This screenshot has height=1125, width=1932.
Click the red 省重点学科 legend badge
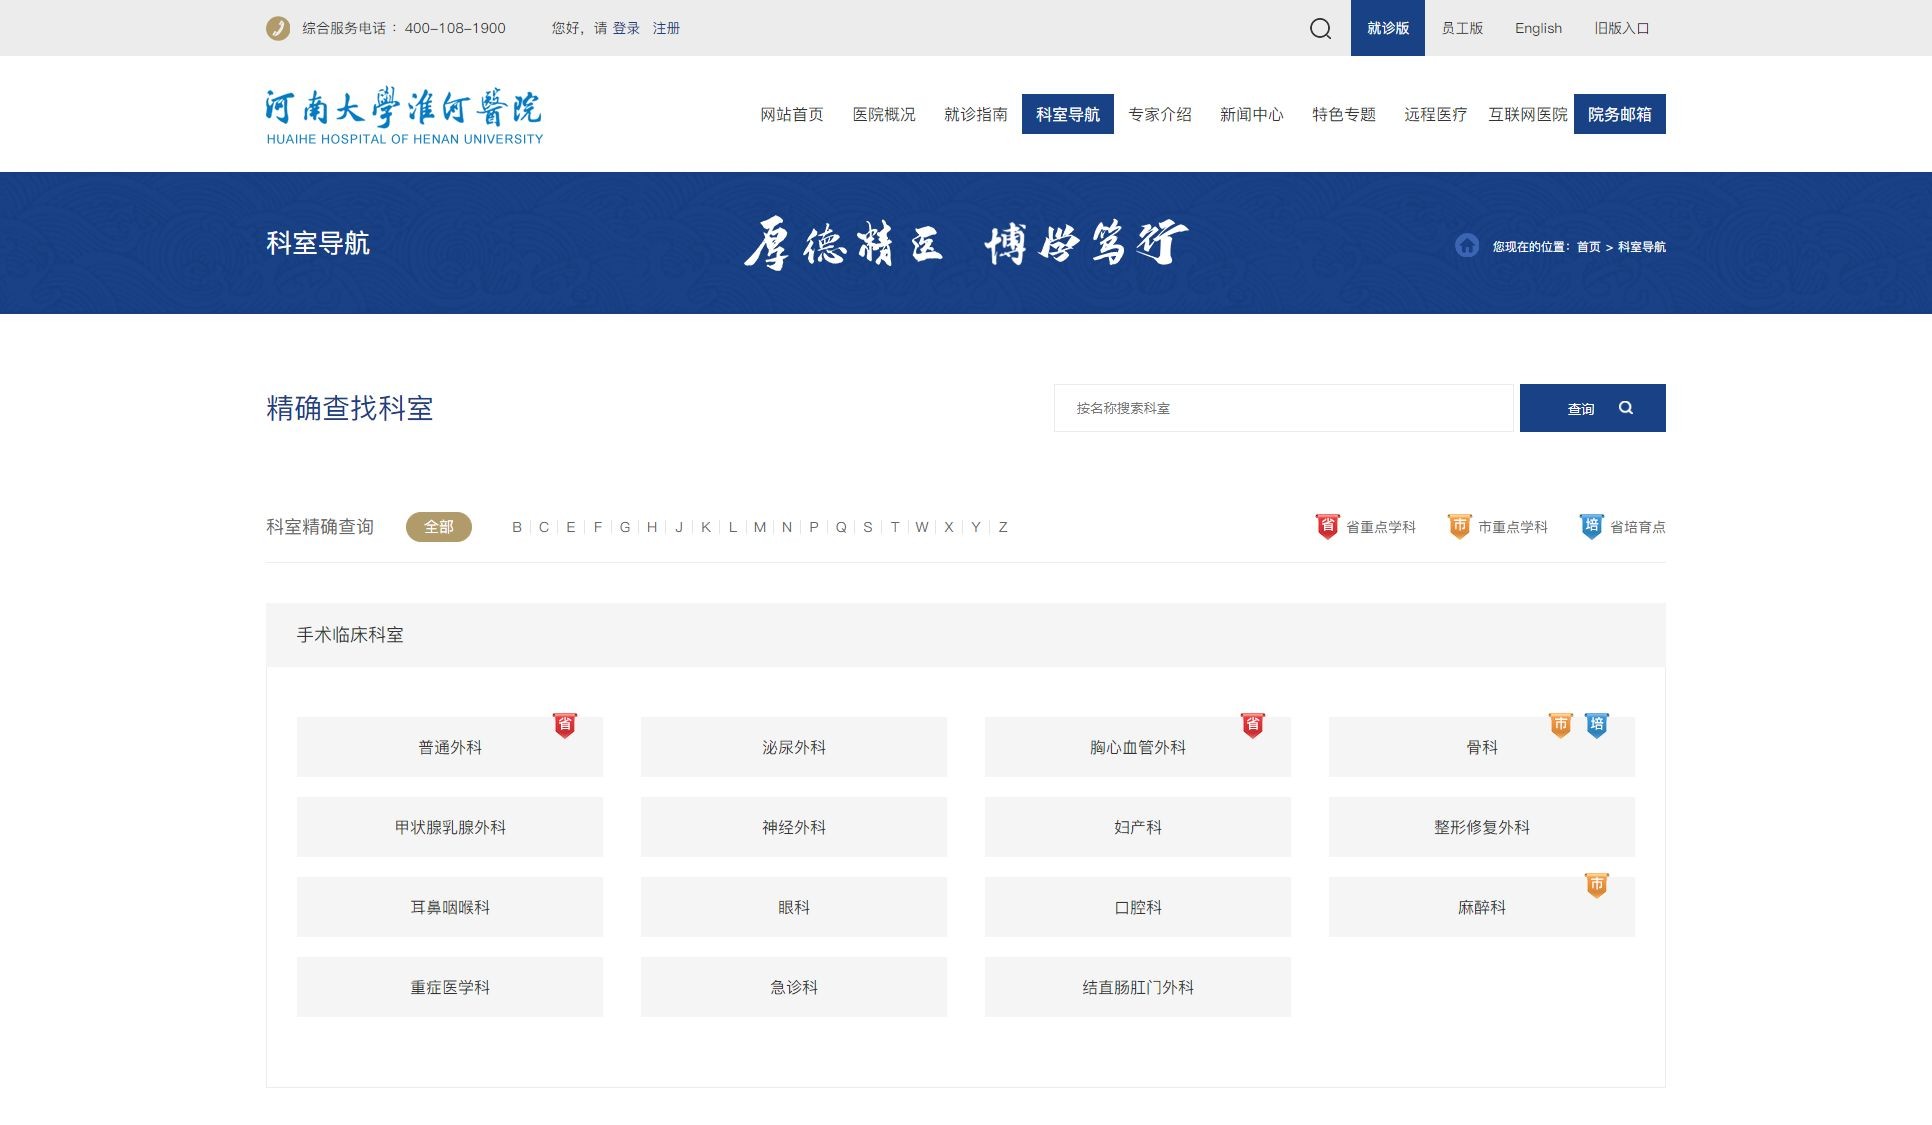[x=1327, y=526]
